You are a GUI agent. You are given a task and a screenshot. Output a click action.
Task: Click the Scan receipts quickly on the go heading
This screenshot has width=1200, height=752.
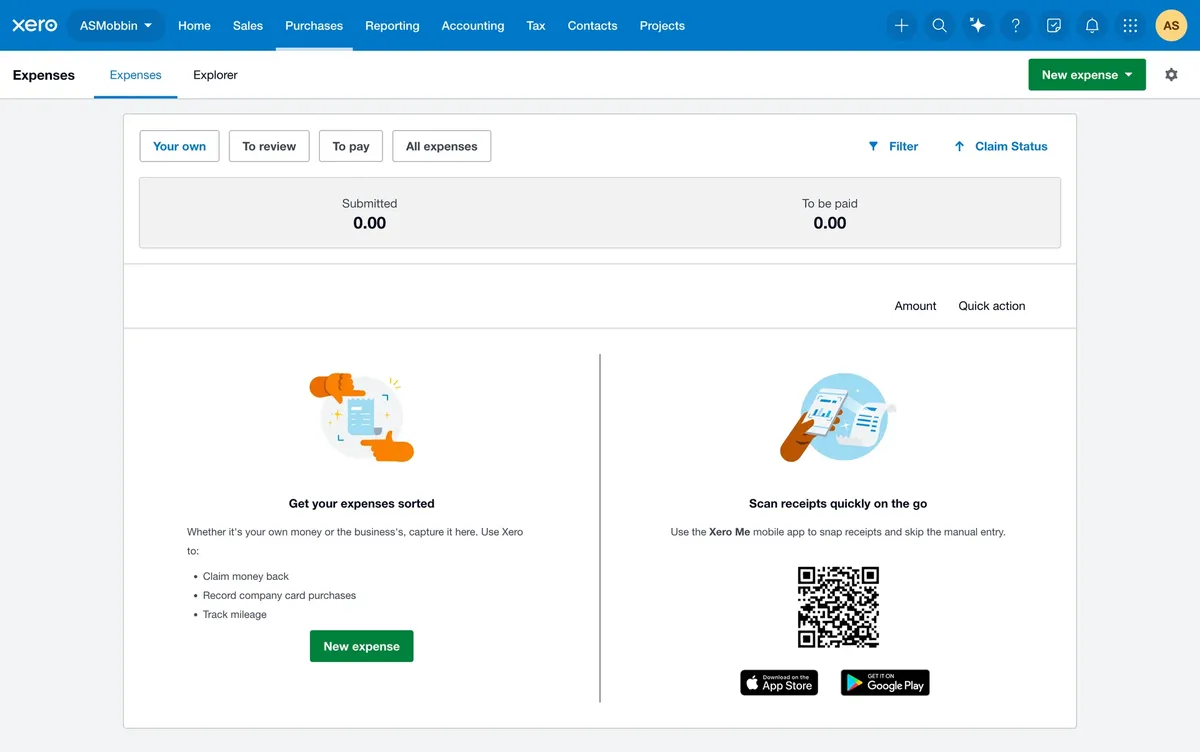click(838, 504)
